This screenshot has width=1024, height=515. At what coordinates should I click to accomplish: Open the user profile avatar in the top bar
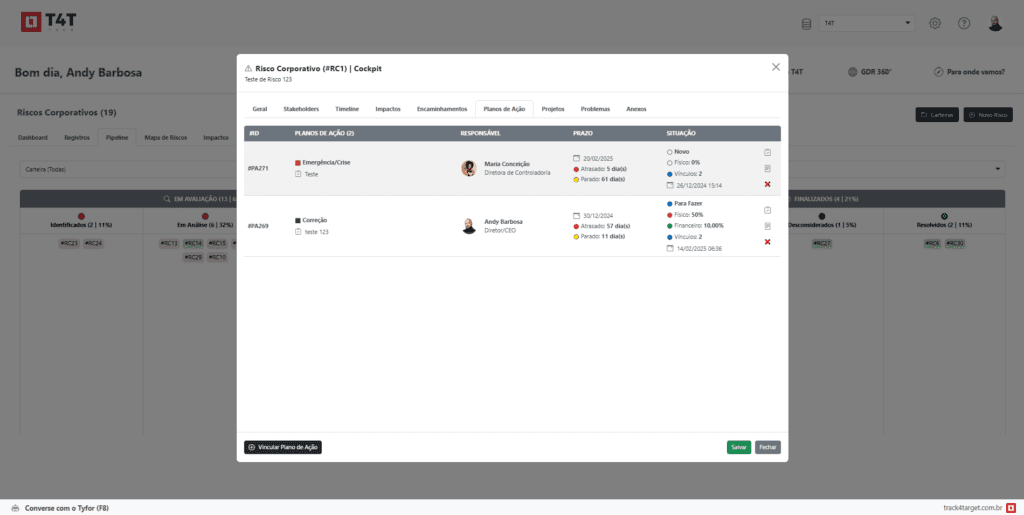tap(995, 23)
